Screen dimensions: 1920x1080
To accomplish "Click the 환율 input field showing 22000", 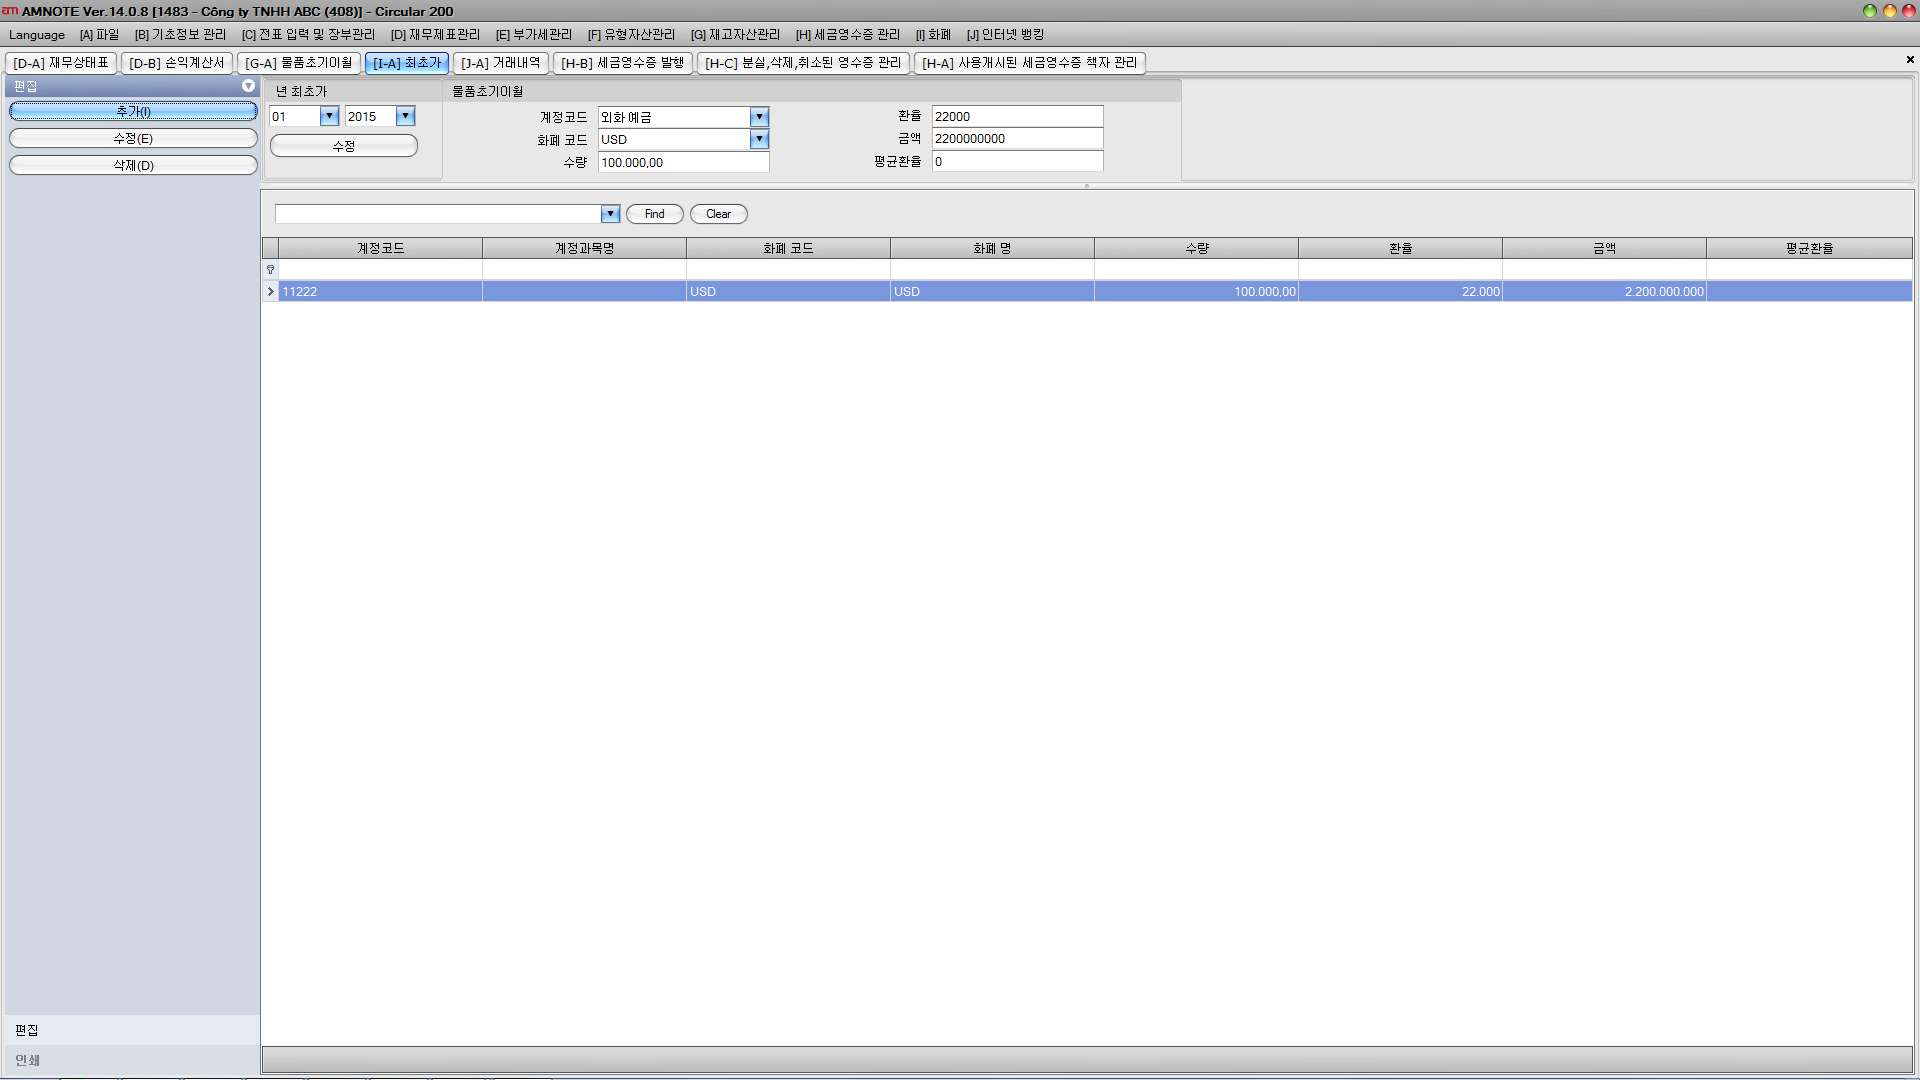I will coord(1016,116).
